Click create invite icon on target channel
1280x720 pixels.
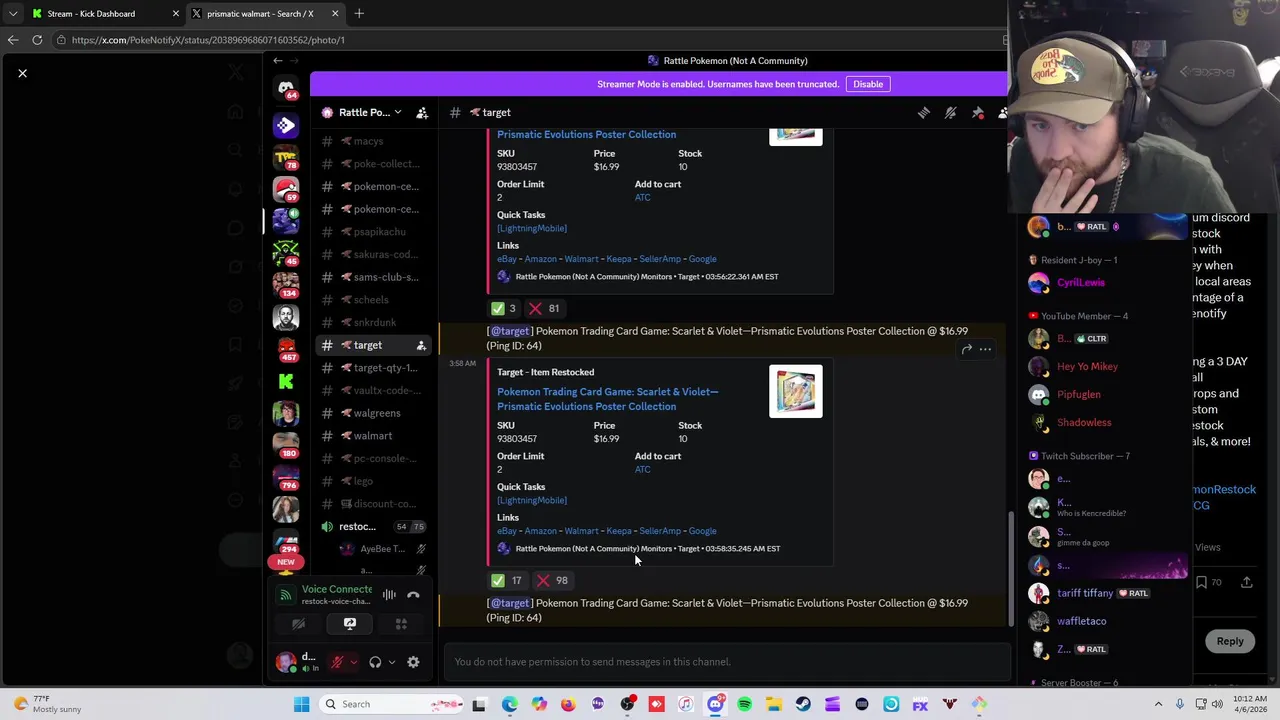(x=421, y=345)
